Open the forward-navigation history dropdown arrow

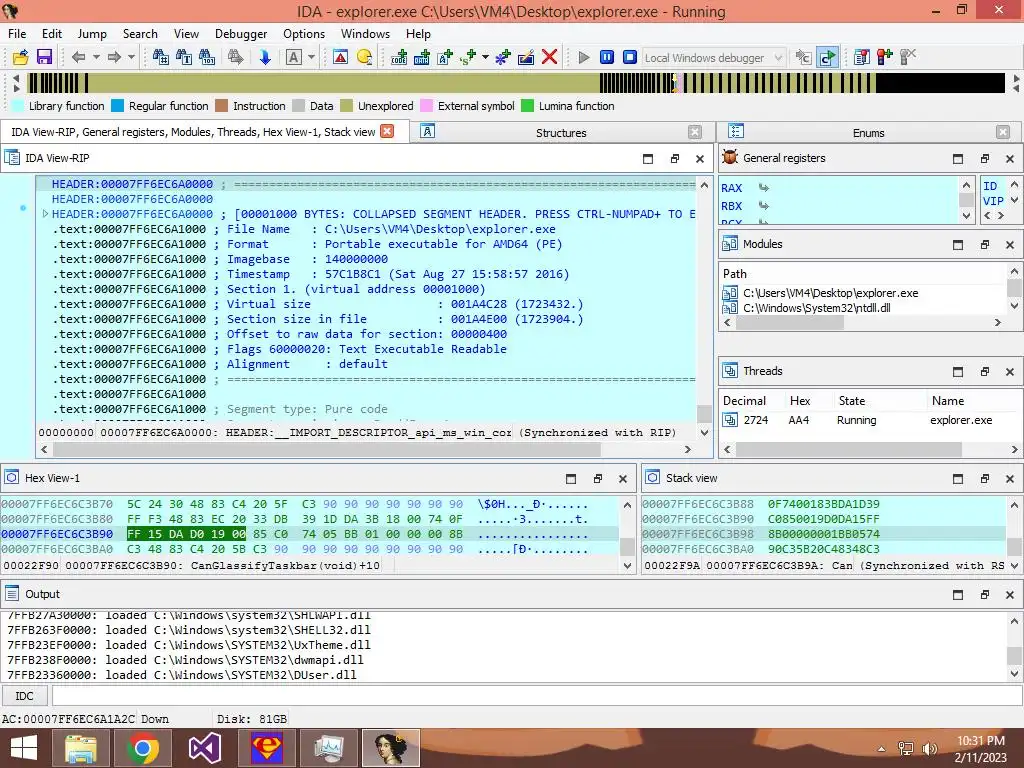click(x=131, y=57)
